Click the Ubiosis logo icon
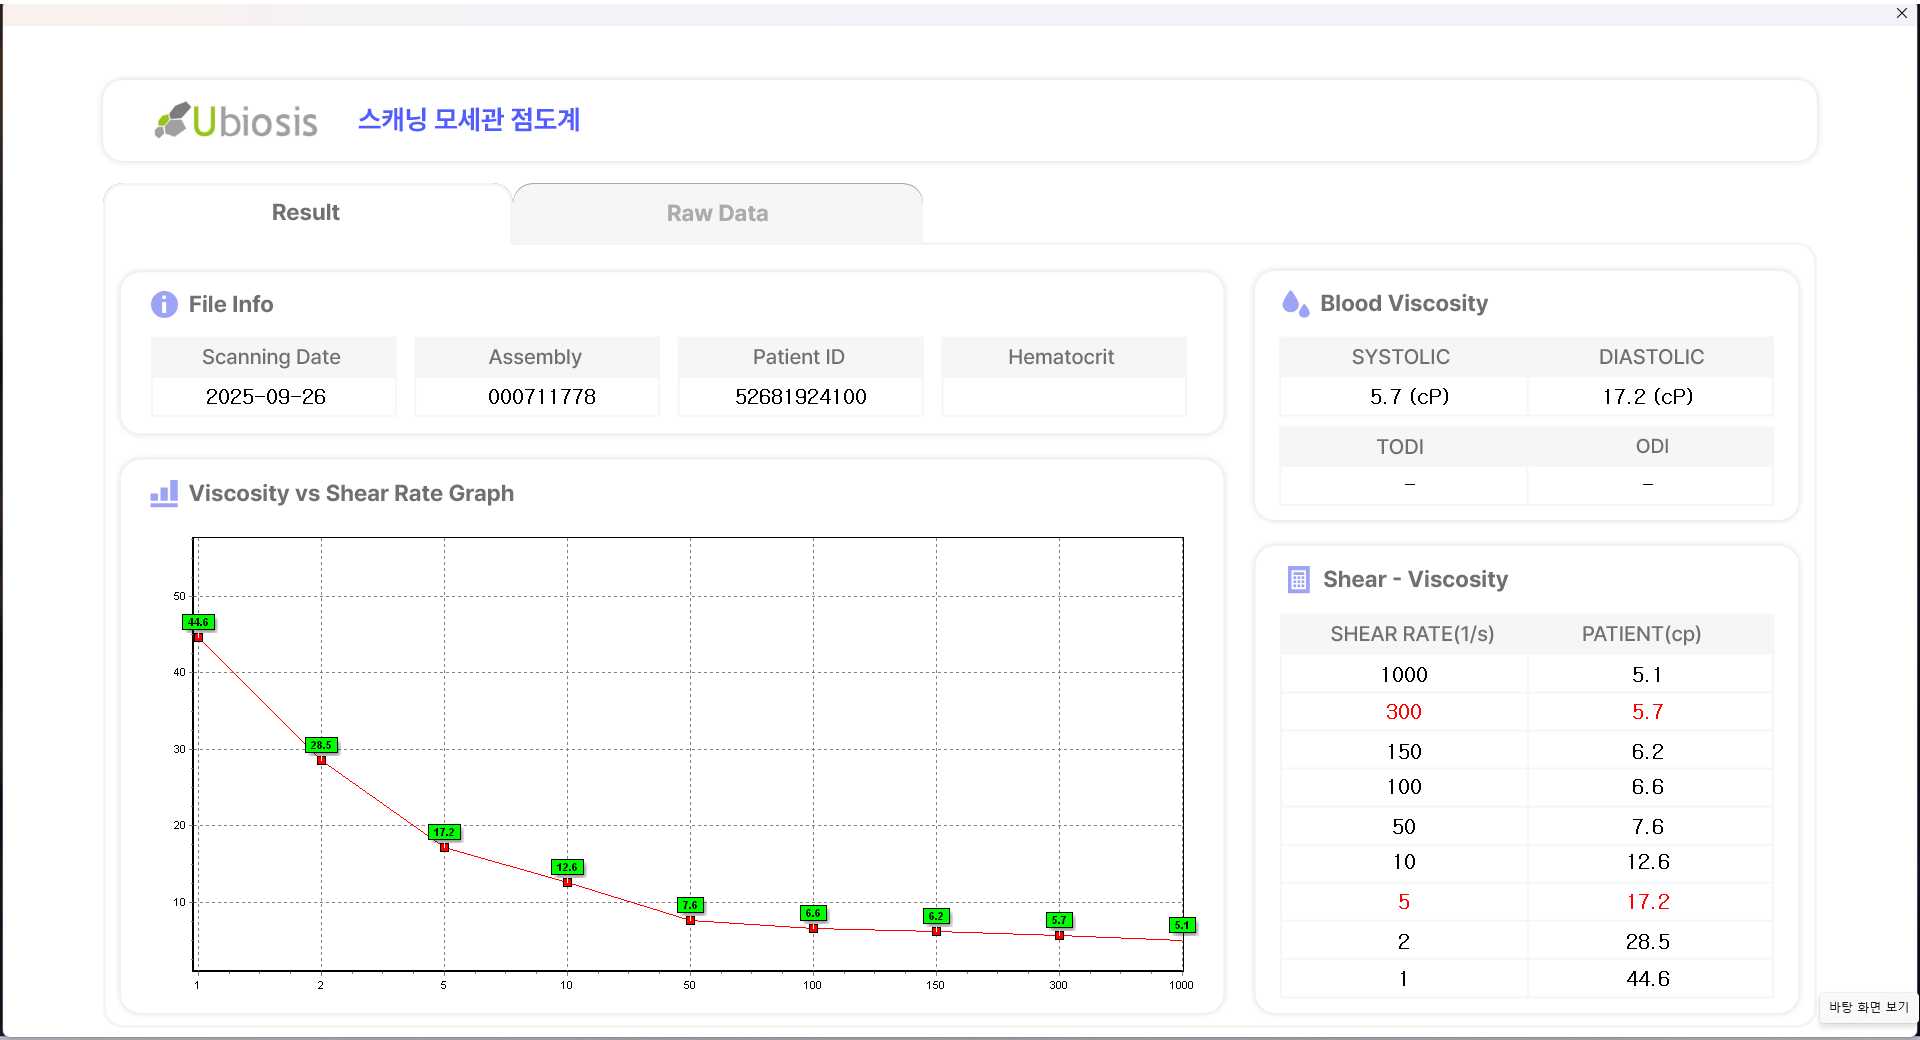The width and height of the screenshot is (1920, 1040). pyautogui.click(x=172, y=120)
